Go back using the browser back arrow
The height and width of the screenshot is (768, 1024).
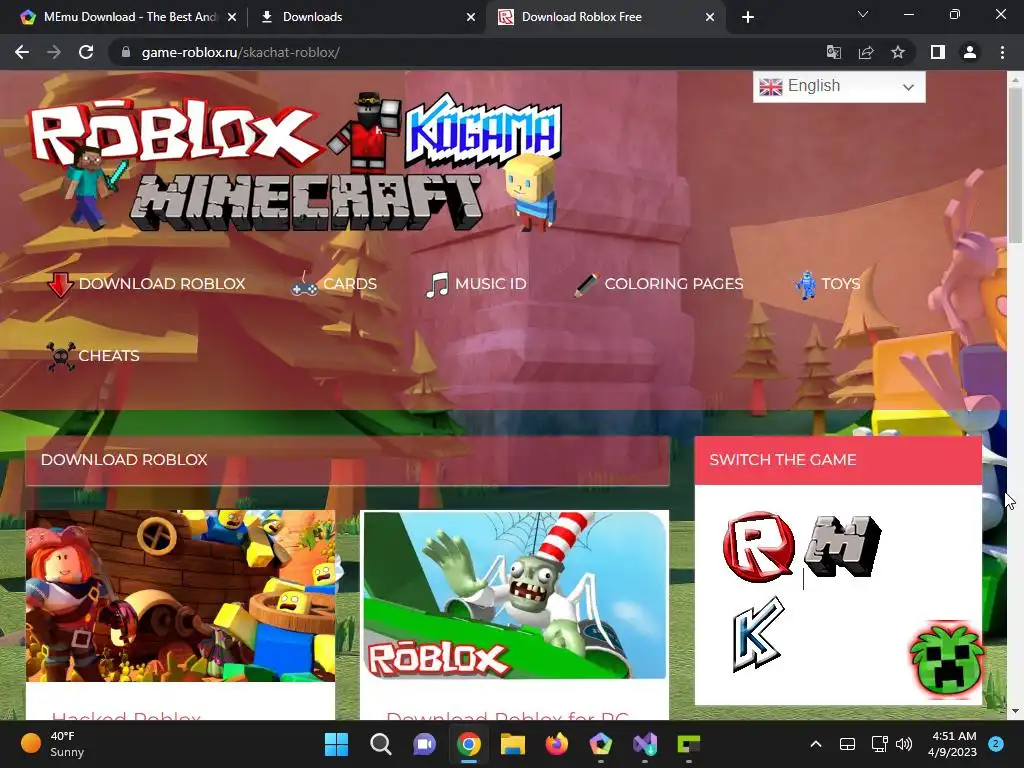tap(22, 52)
